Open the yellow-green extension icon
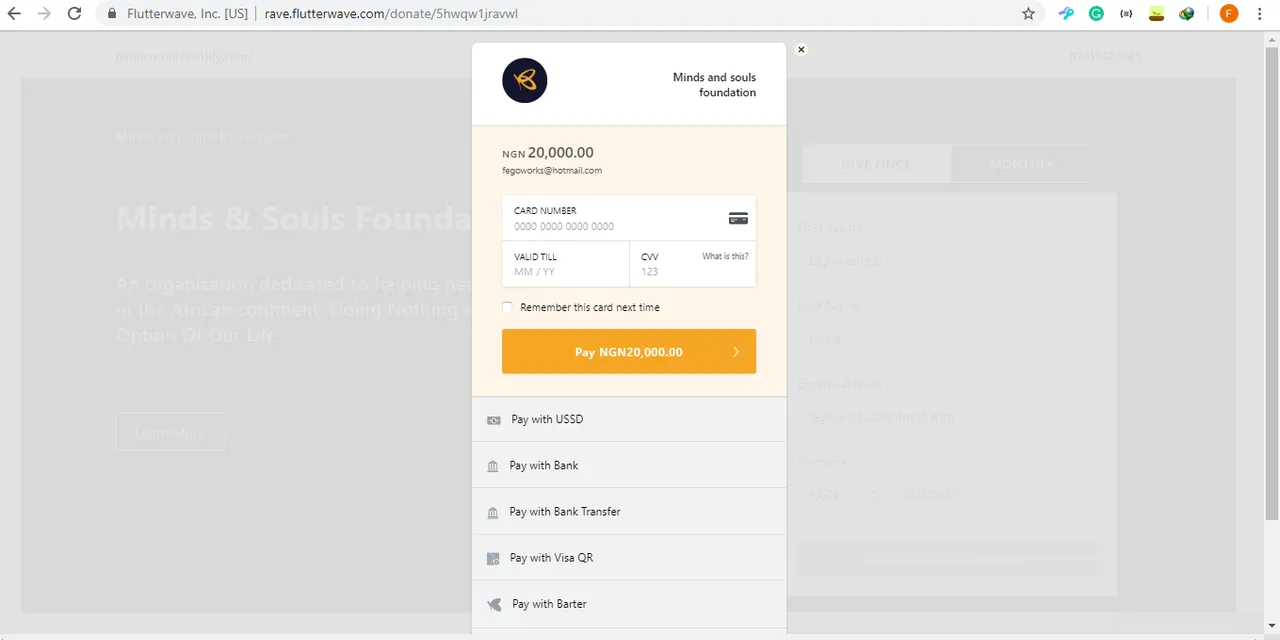This screenshot has height=640, width=1280. pyautogui.click(x=1156, y=14)
